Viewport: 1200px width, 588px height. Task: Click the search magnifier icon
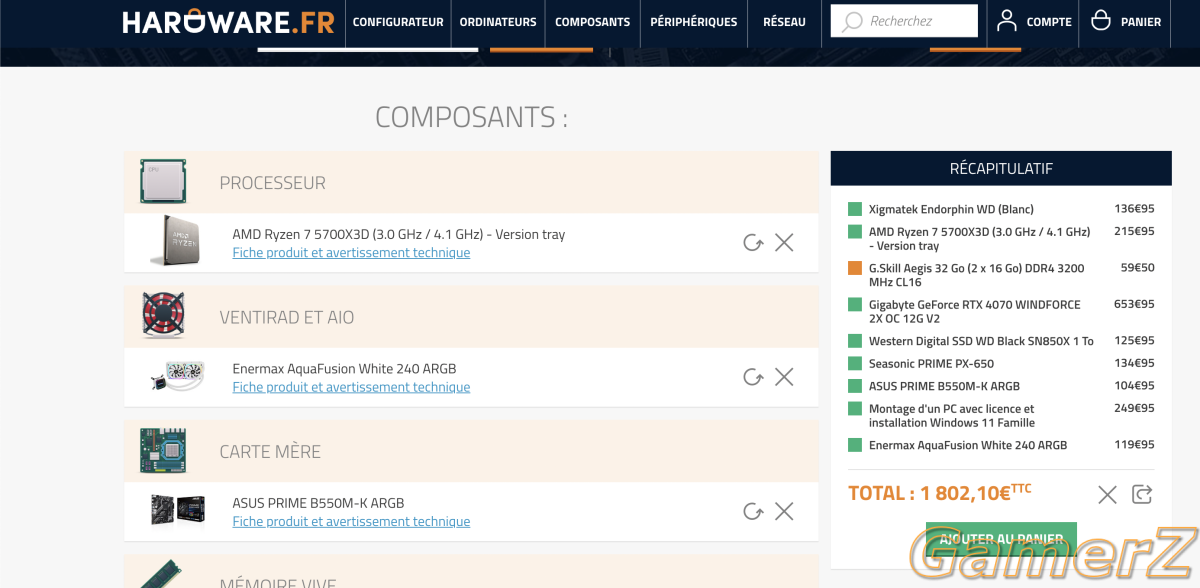tap(852, 21)
